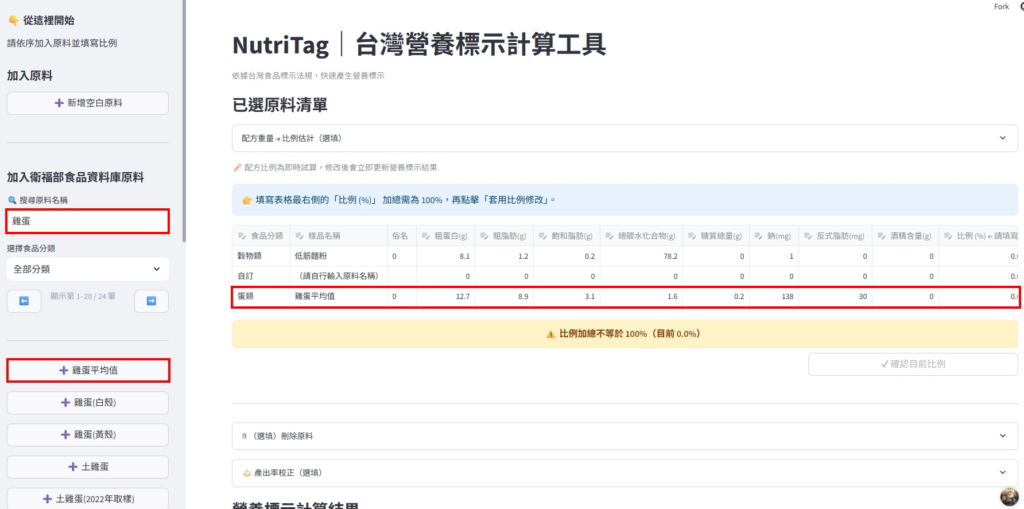Select the 8.9 fat value cell
The width and height of the screenshot is (1024, 509).
[x=504, y=297]
